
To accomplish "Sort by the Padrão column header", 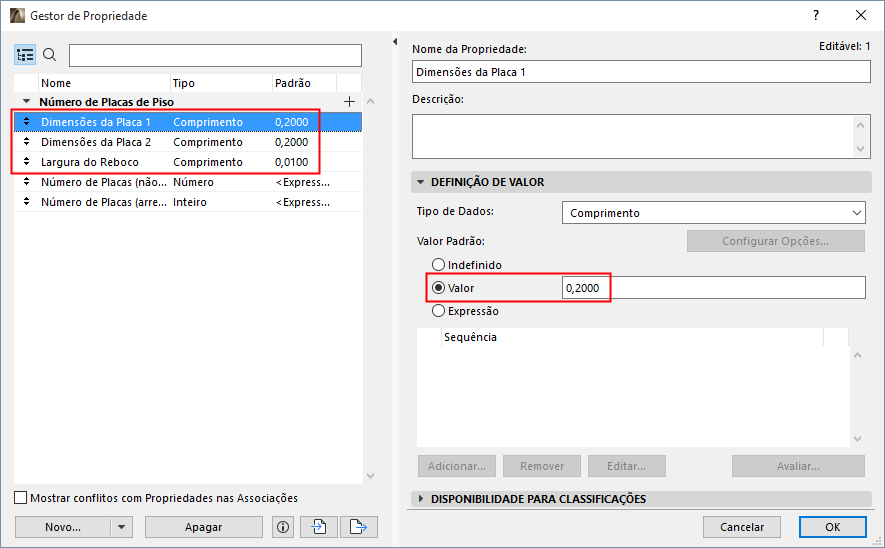I will (304, 83).
